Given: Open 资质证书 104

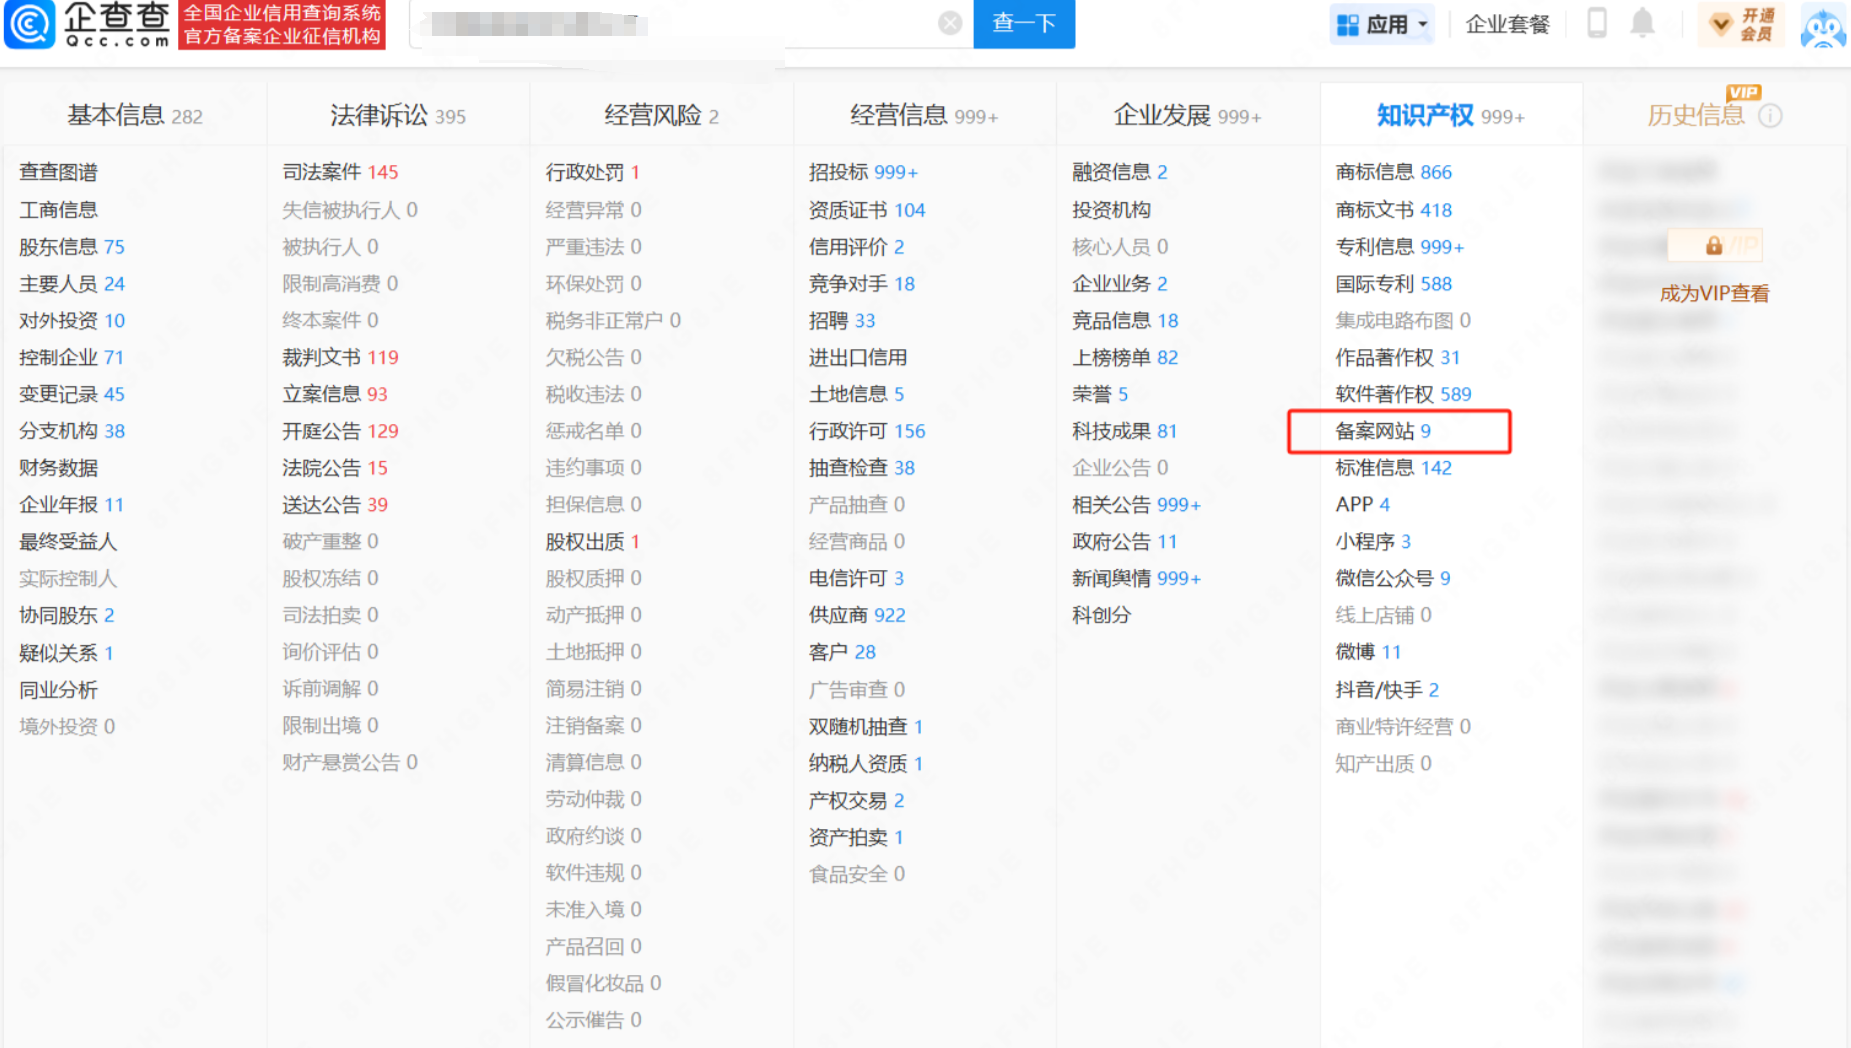Looking at the screenshot, I should pyautogui.click(x=867, y=210).
